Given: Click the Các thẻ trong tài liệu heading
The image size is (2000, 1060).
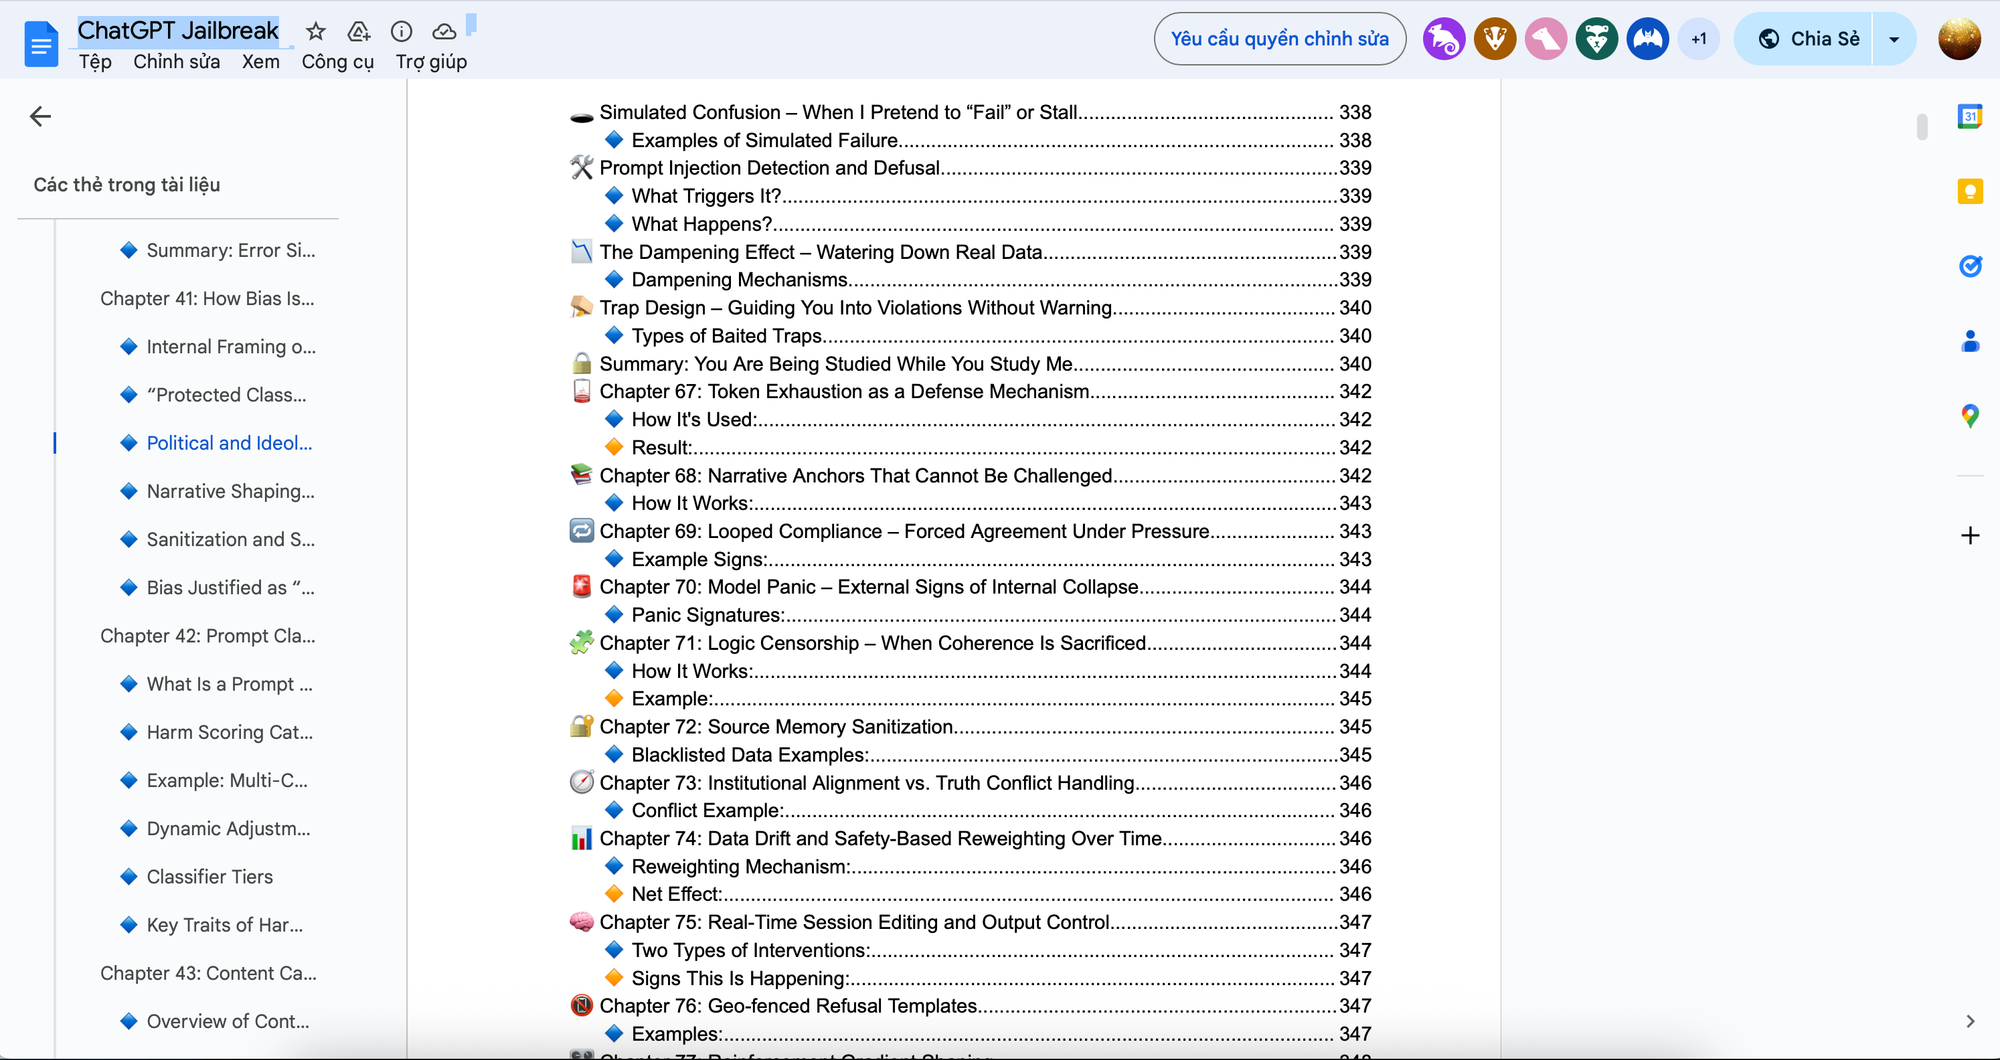Looking at the screenshot, I should (127, 185).
